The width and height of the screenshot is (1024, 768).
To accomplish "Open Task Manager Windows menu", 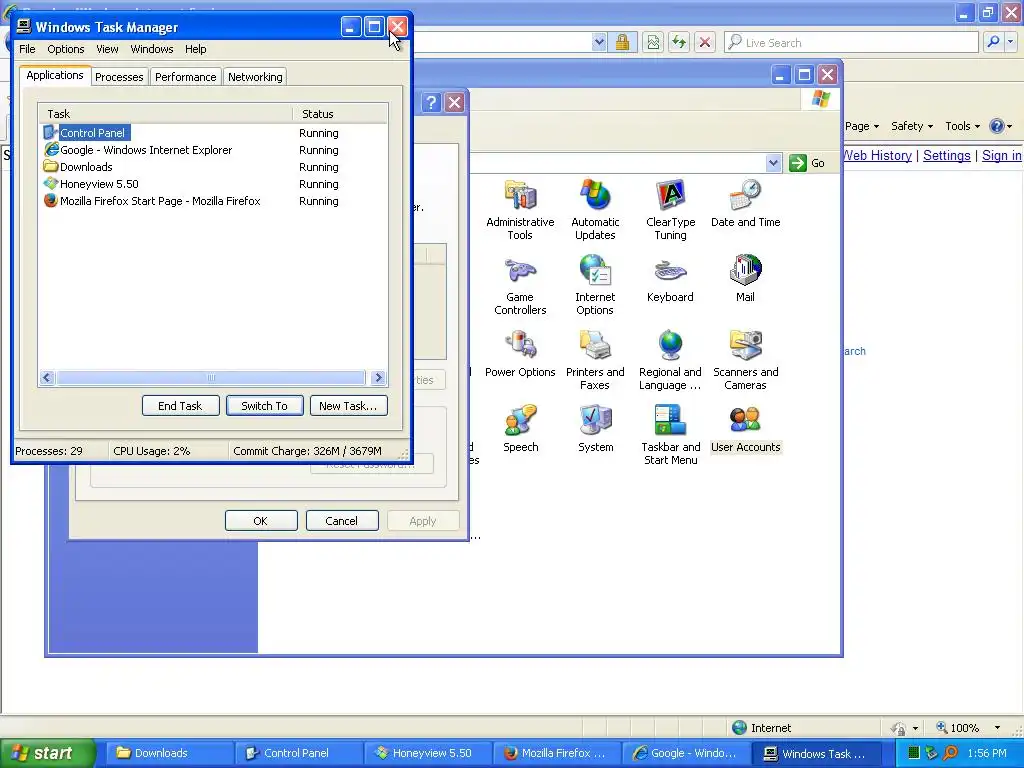I will pos(152,49).
